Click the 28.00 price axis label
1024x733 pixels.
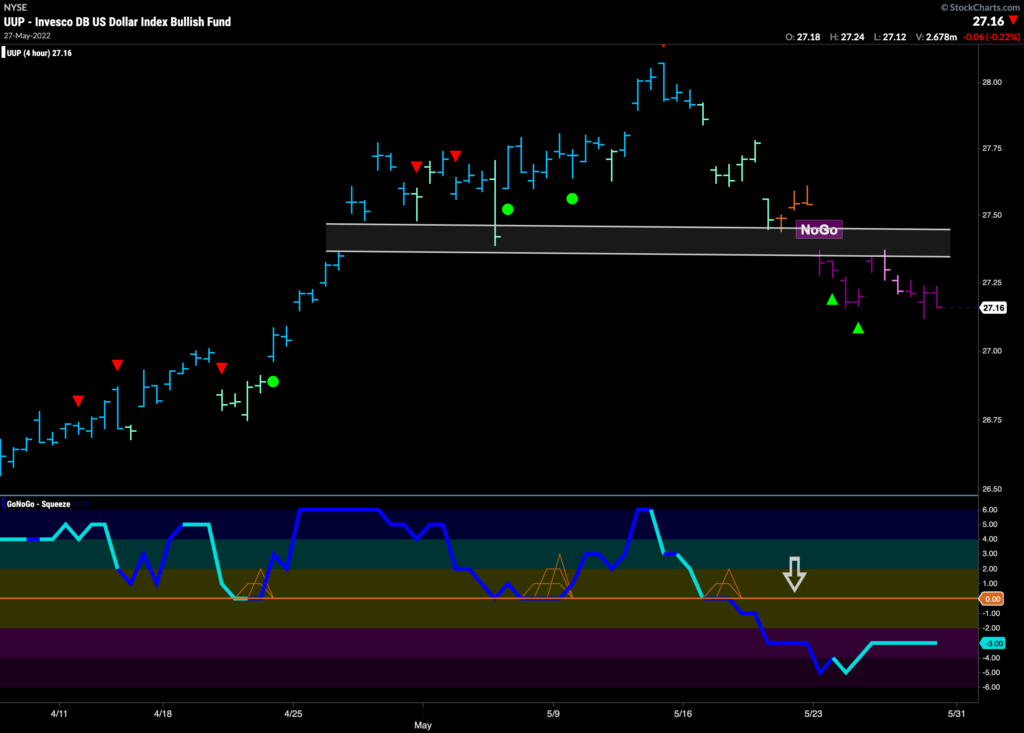(x=991, y=82)
